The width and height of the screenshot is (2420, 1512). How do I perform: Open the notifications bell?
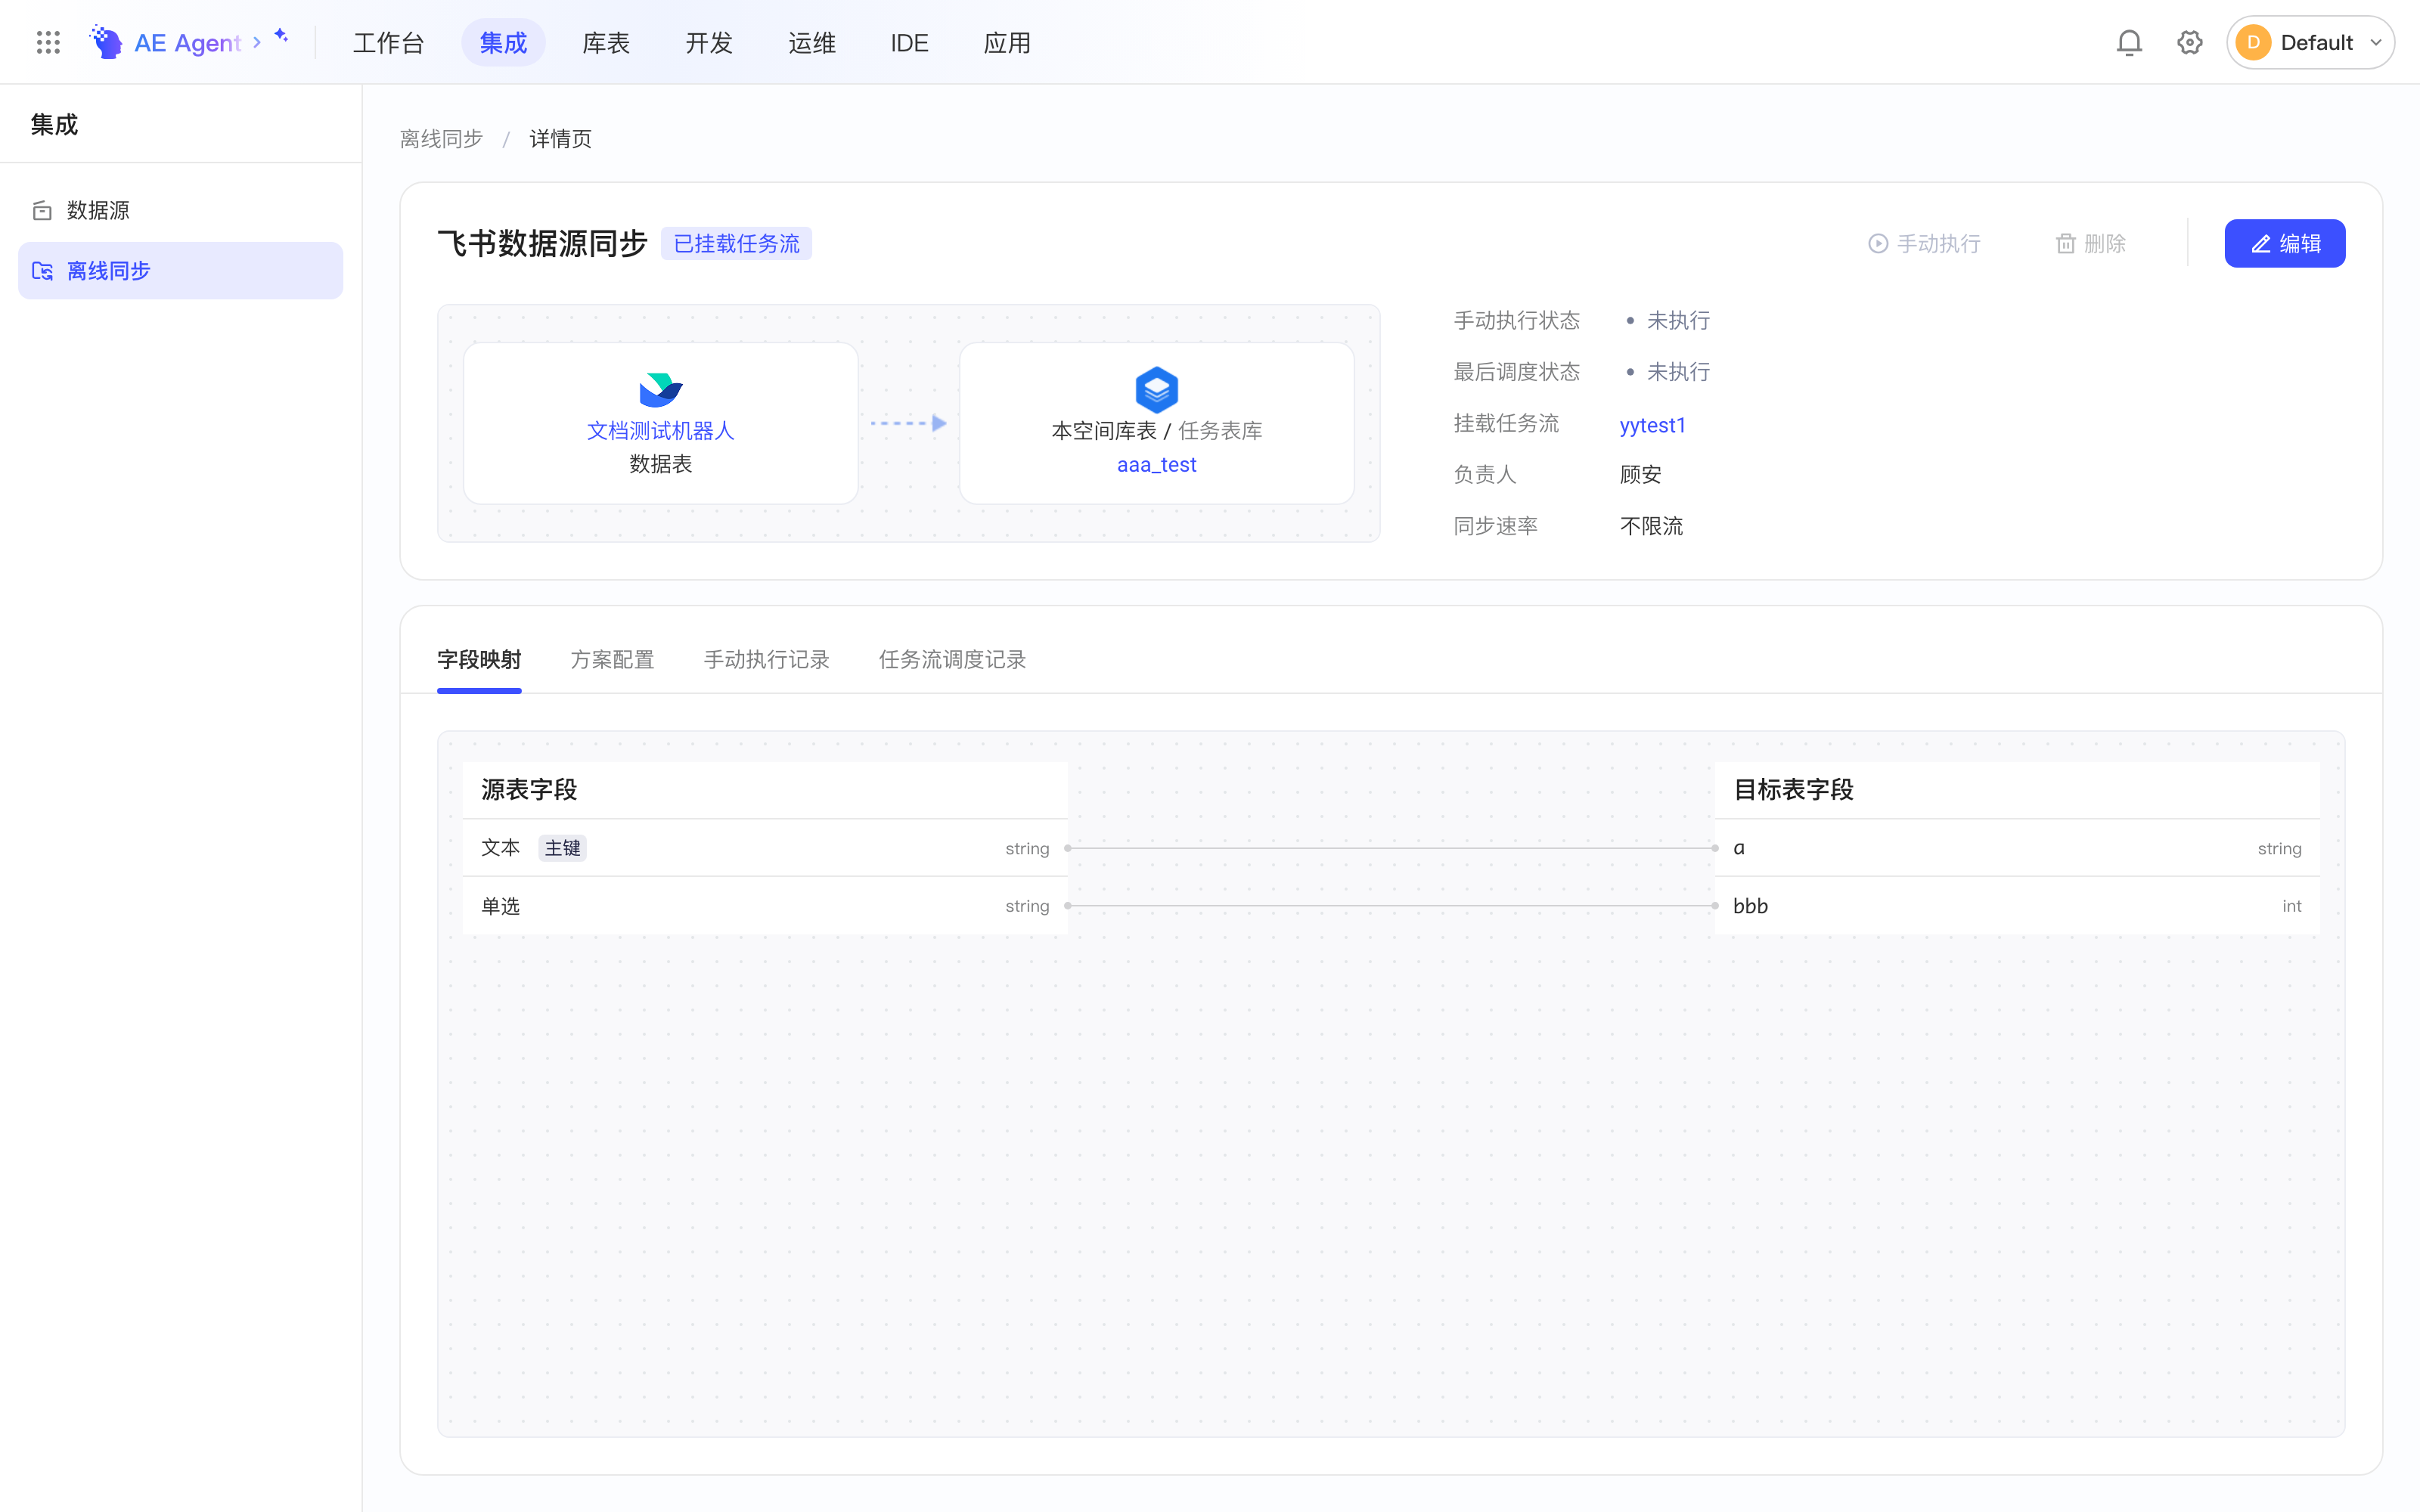pyautogui.click(x=2129, y=42)
